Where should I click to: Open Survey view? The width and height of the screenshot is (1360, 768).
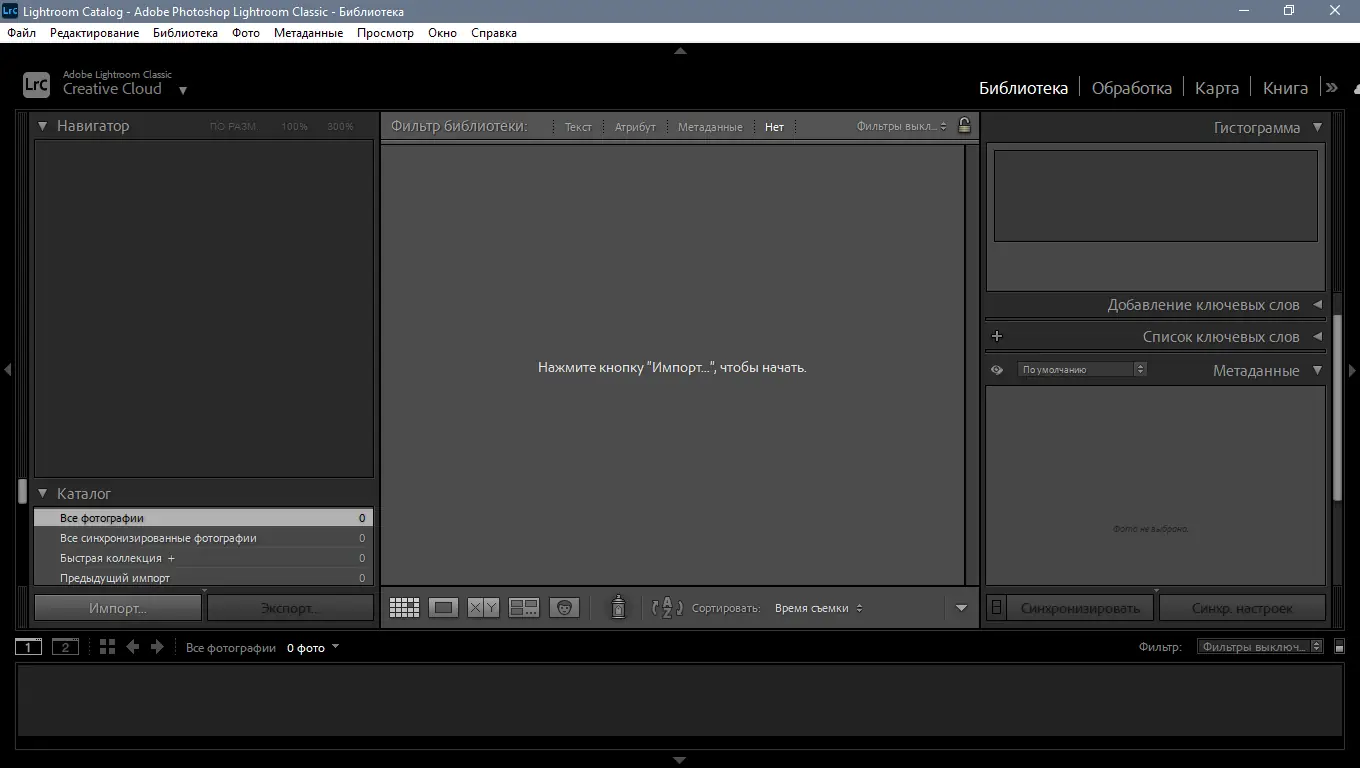pyautogui.click(x=524, y=608)
